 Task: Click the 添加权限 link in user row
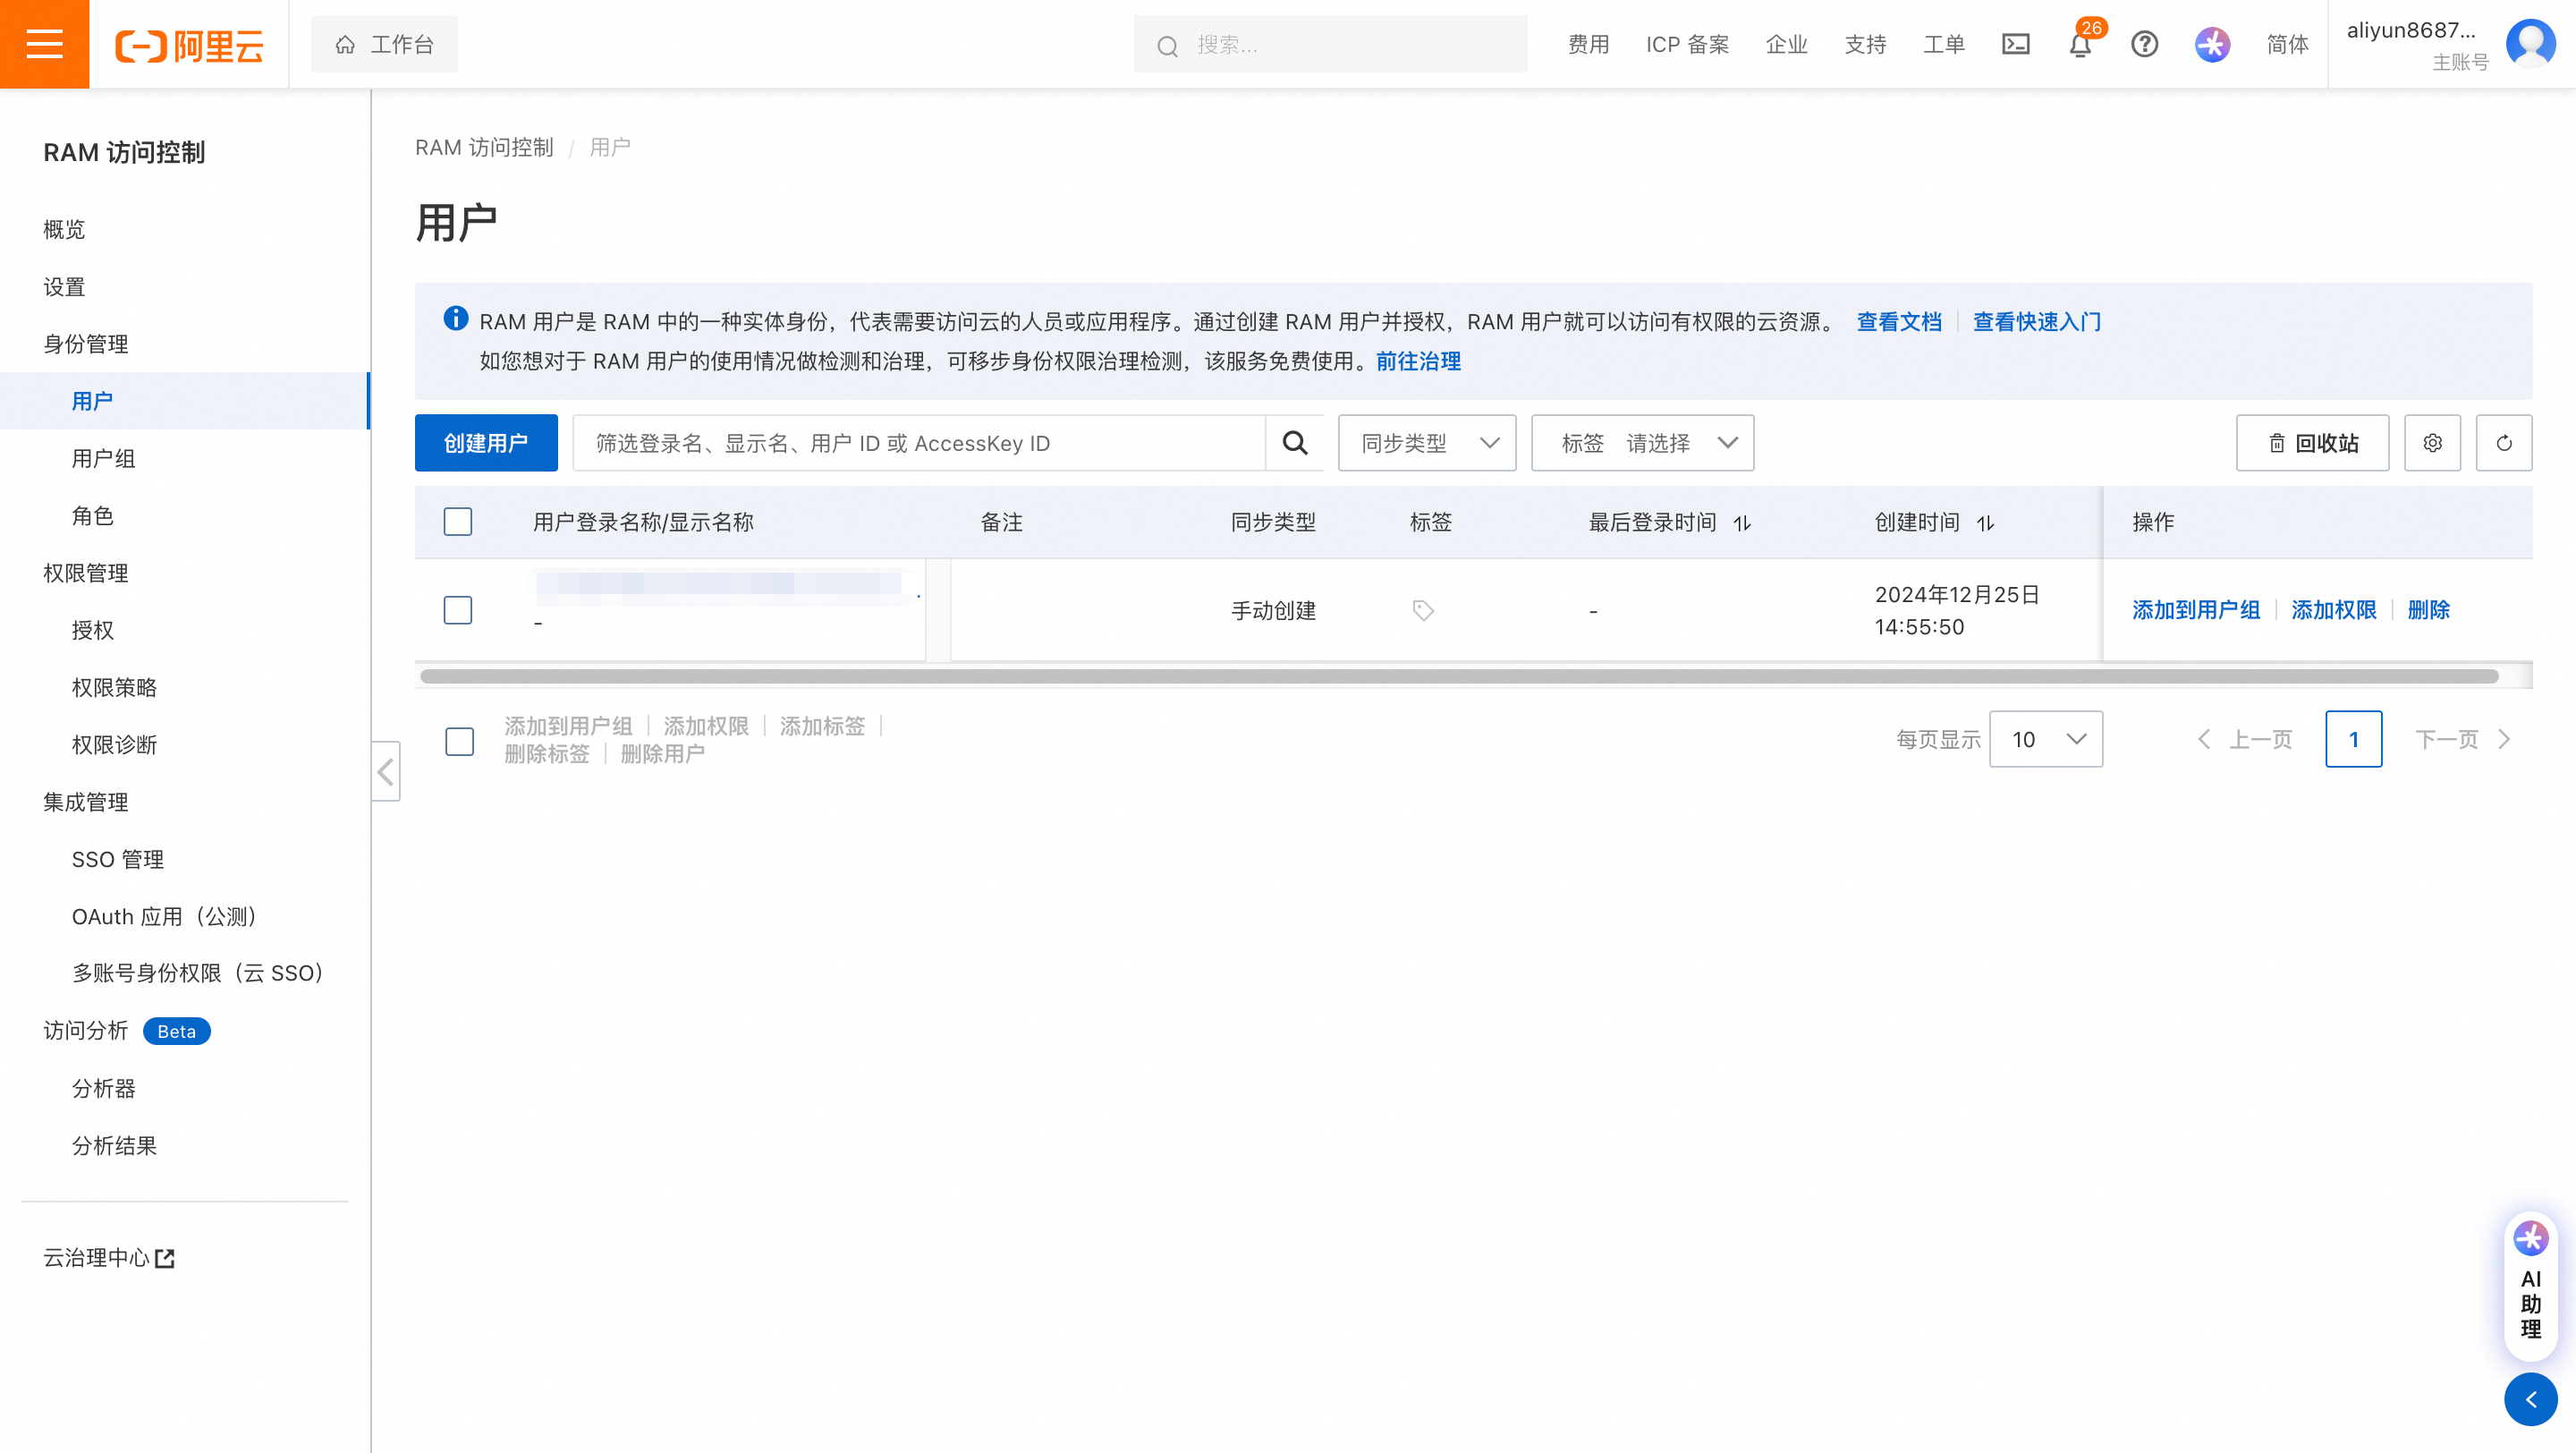2333,610
